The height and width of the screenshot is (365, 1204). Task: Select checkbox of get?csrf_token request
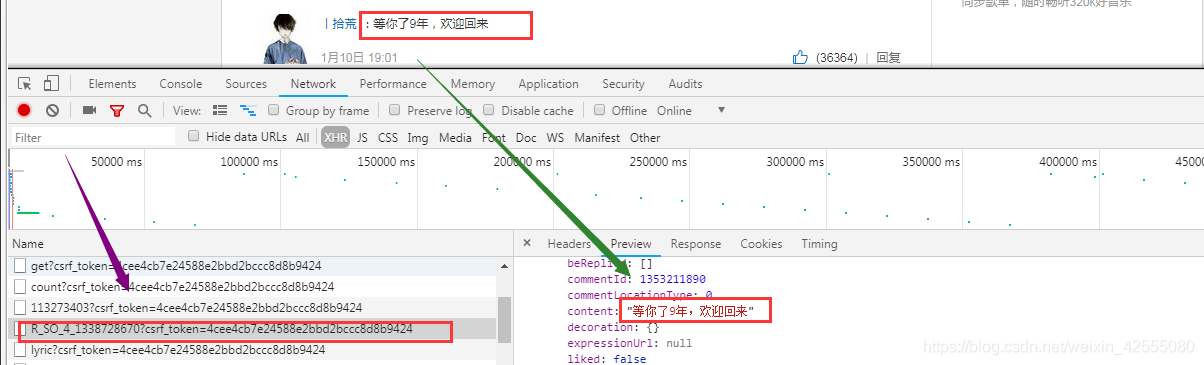(x=21, y=266)
